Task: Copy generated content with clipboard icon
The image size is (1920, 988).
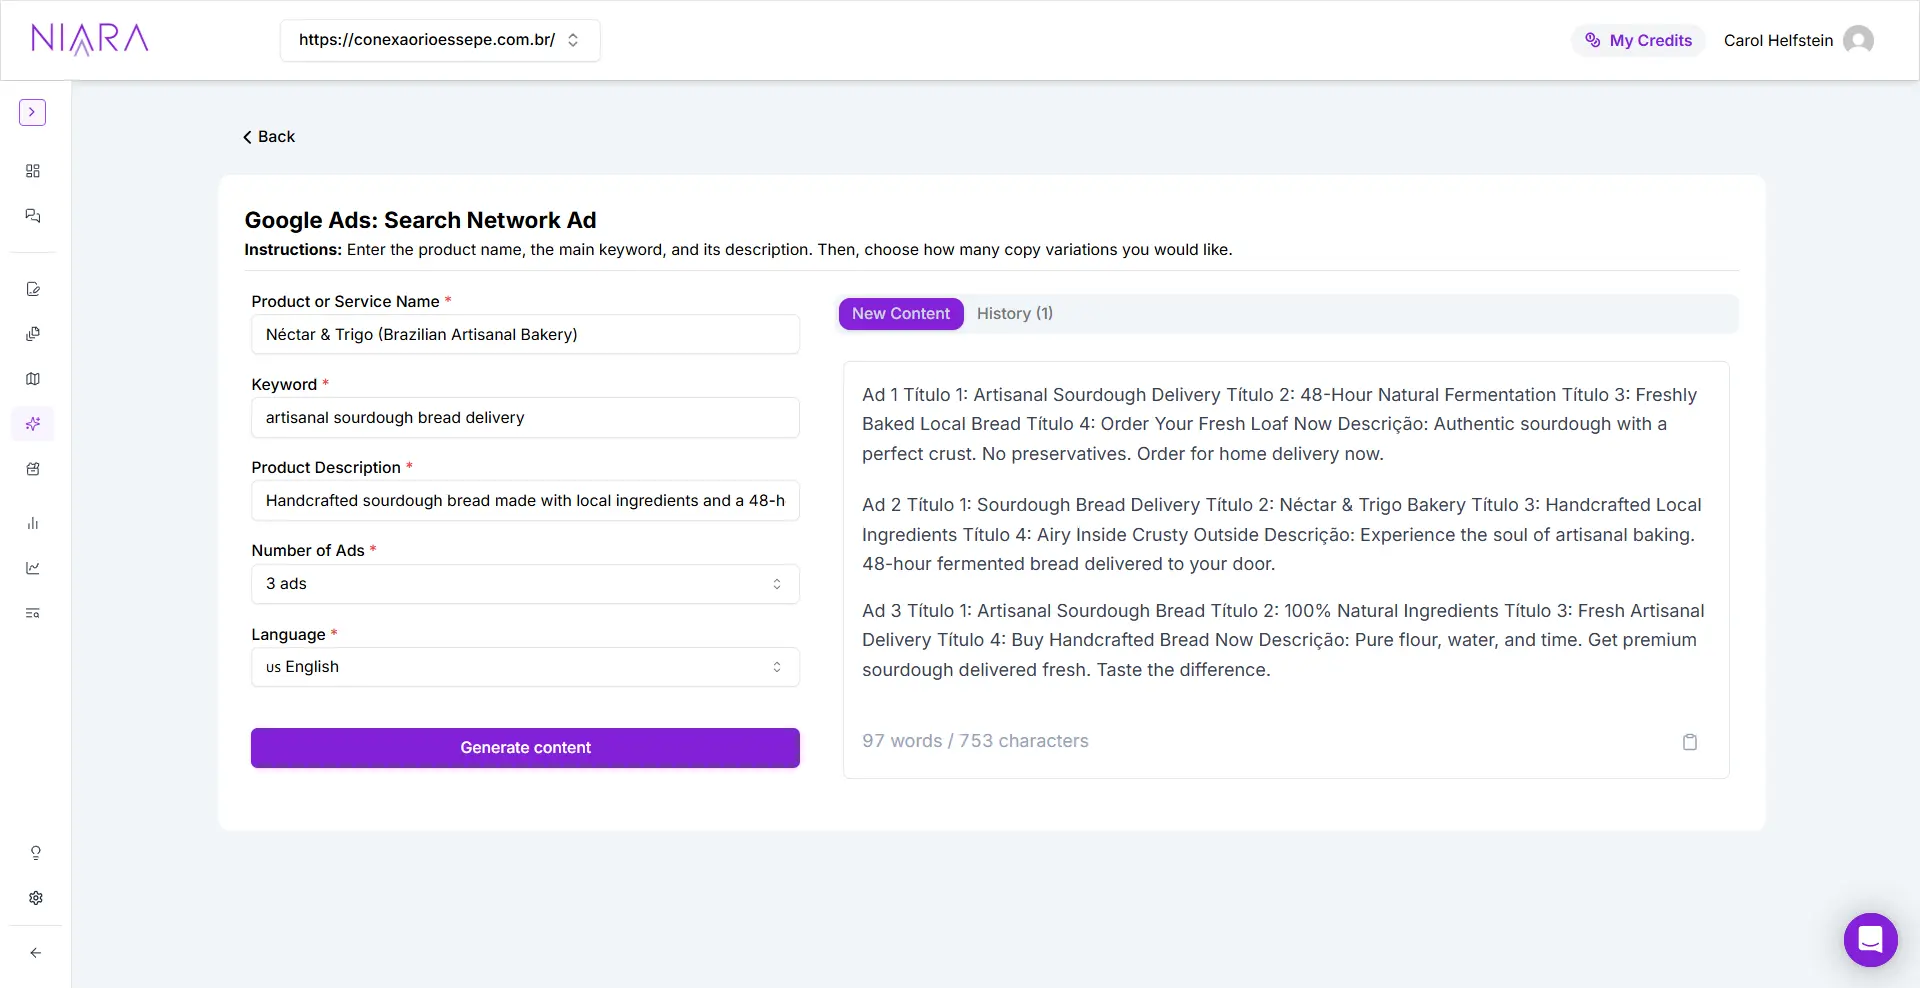Action: [1690, 742]
